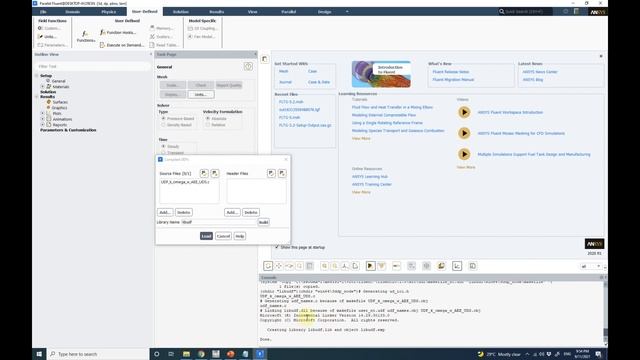Expand Plots in outline tree
The height and width of the screenshot is (360, 640).
coord(42,113)
